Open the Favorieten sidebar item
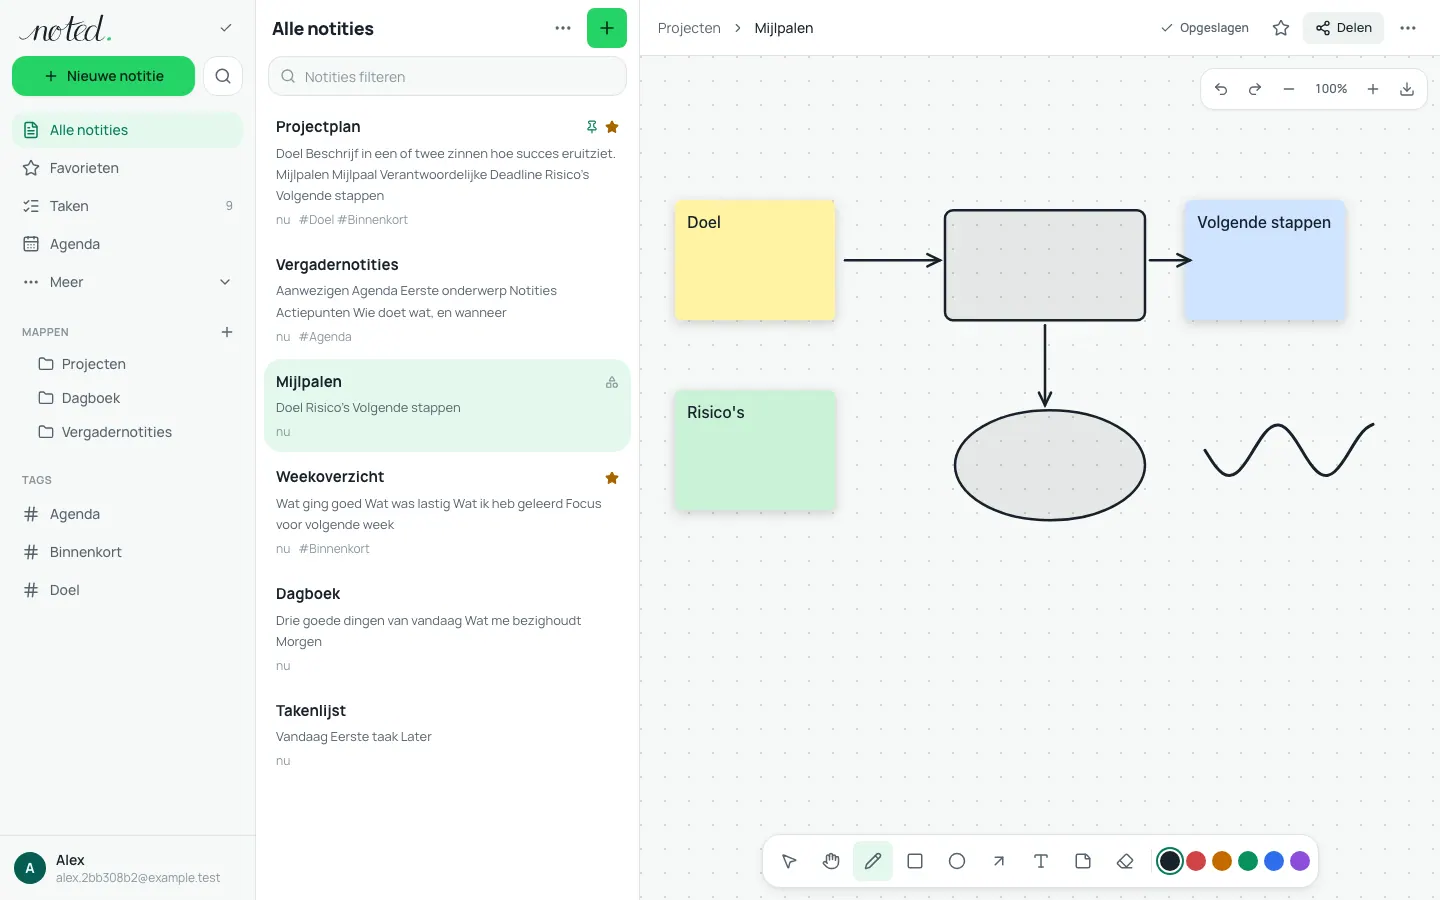 pyautogui.click(x=127, y=168)
